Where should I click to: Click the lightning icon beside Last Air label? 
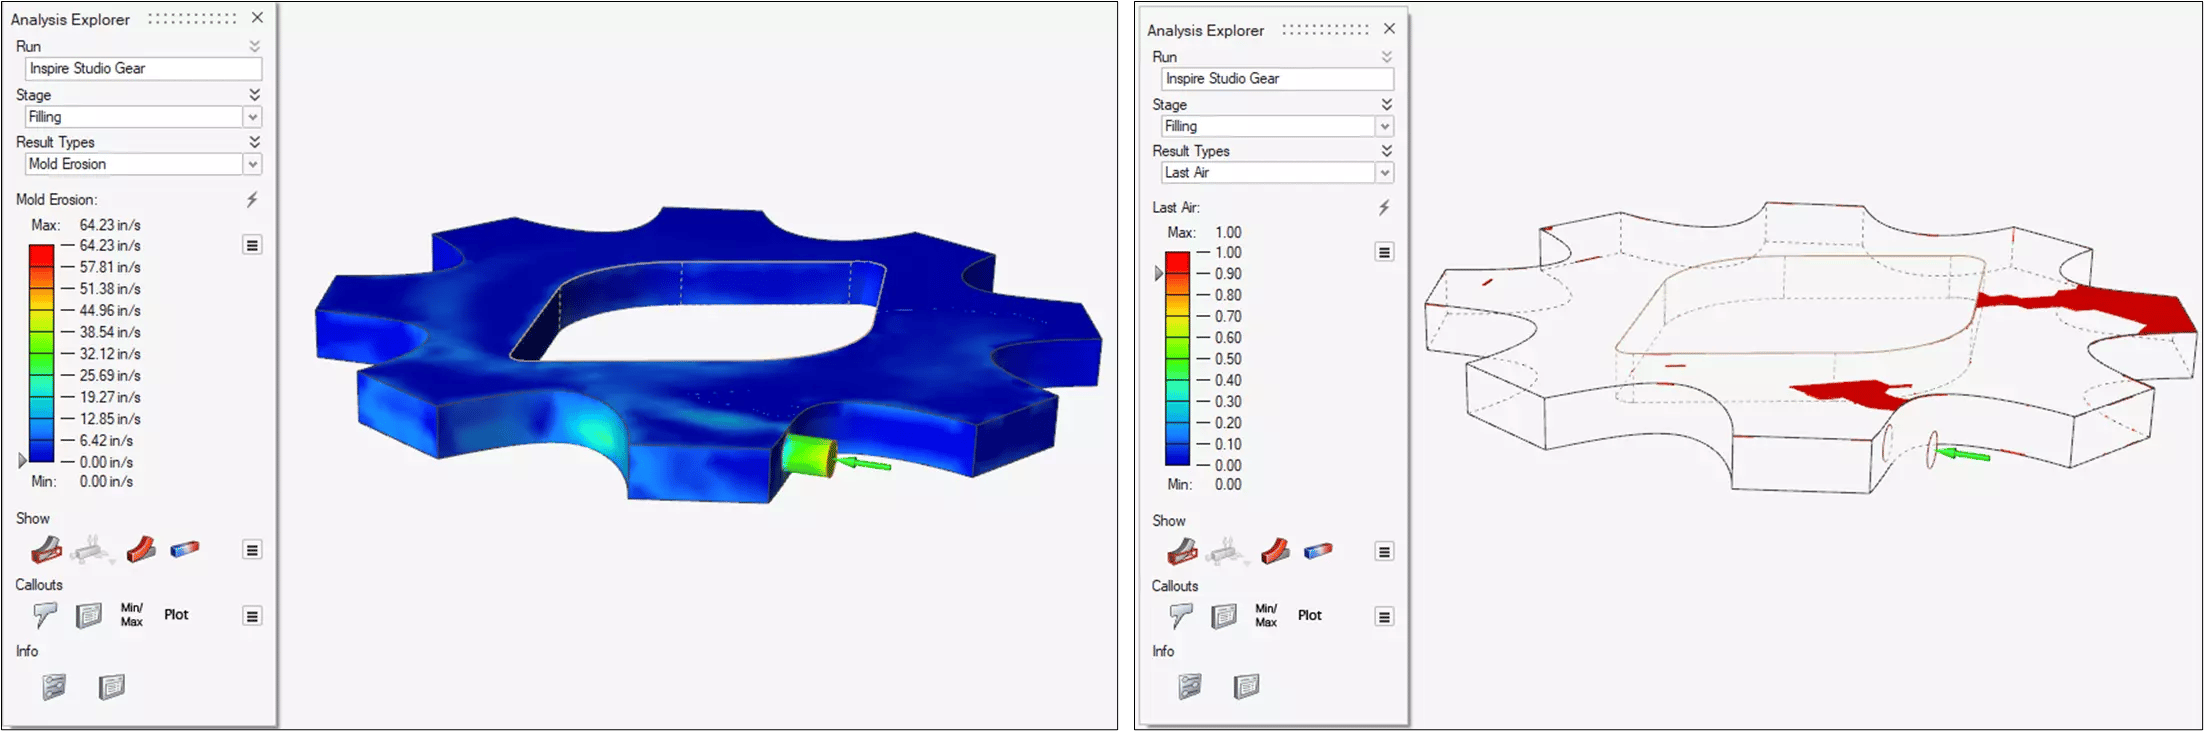coord(1384,207)
